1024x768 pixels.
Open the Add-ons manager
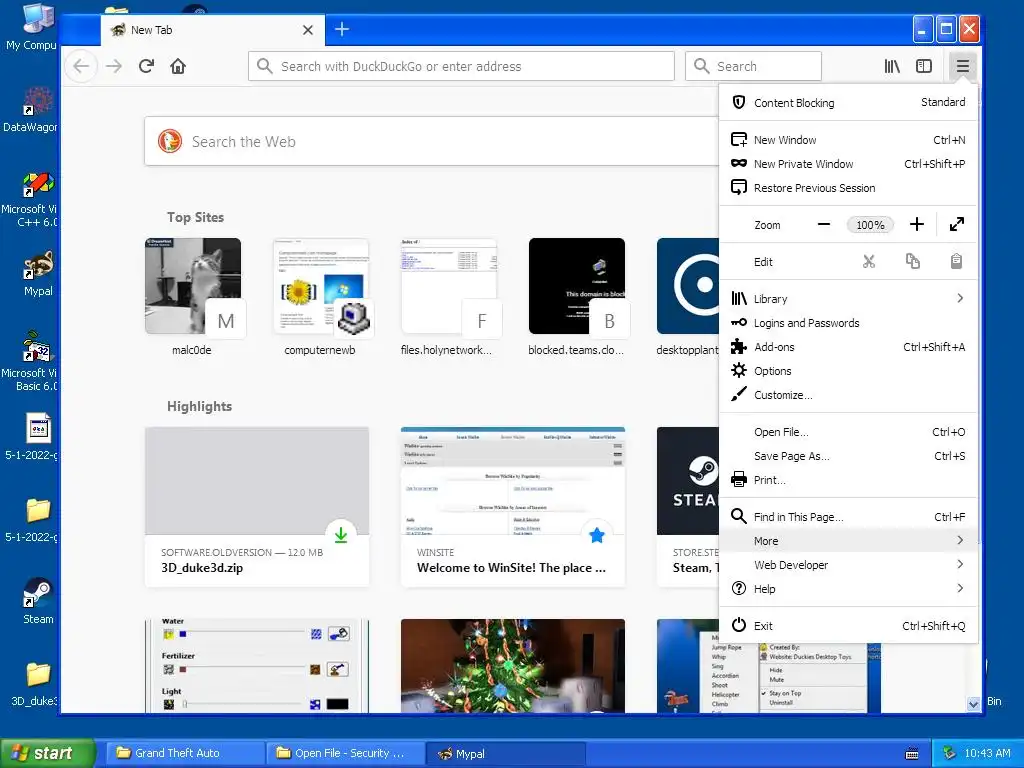coord(848,347)
